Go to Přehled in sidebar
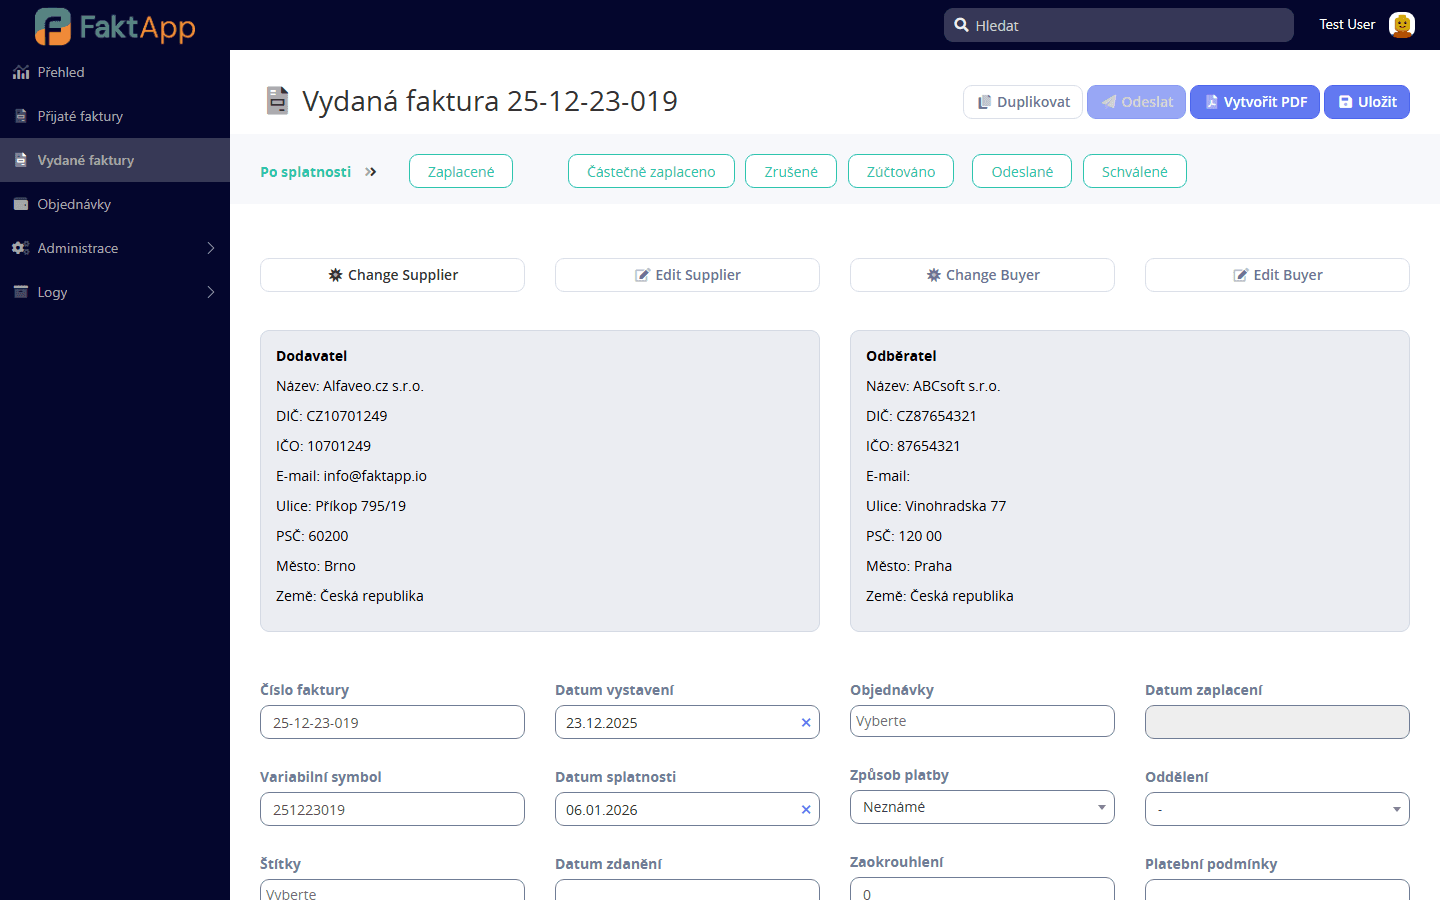Screen dimensions: 1440x900 click(x=115, y=72)
